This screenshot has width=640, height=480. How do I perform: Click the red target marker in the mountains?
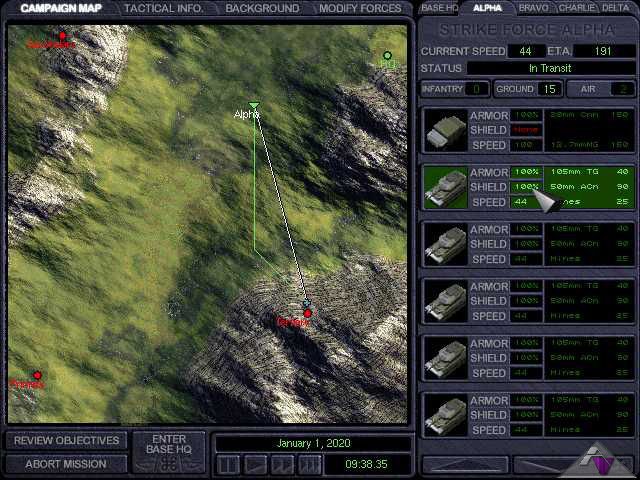coord(308,313)
